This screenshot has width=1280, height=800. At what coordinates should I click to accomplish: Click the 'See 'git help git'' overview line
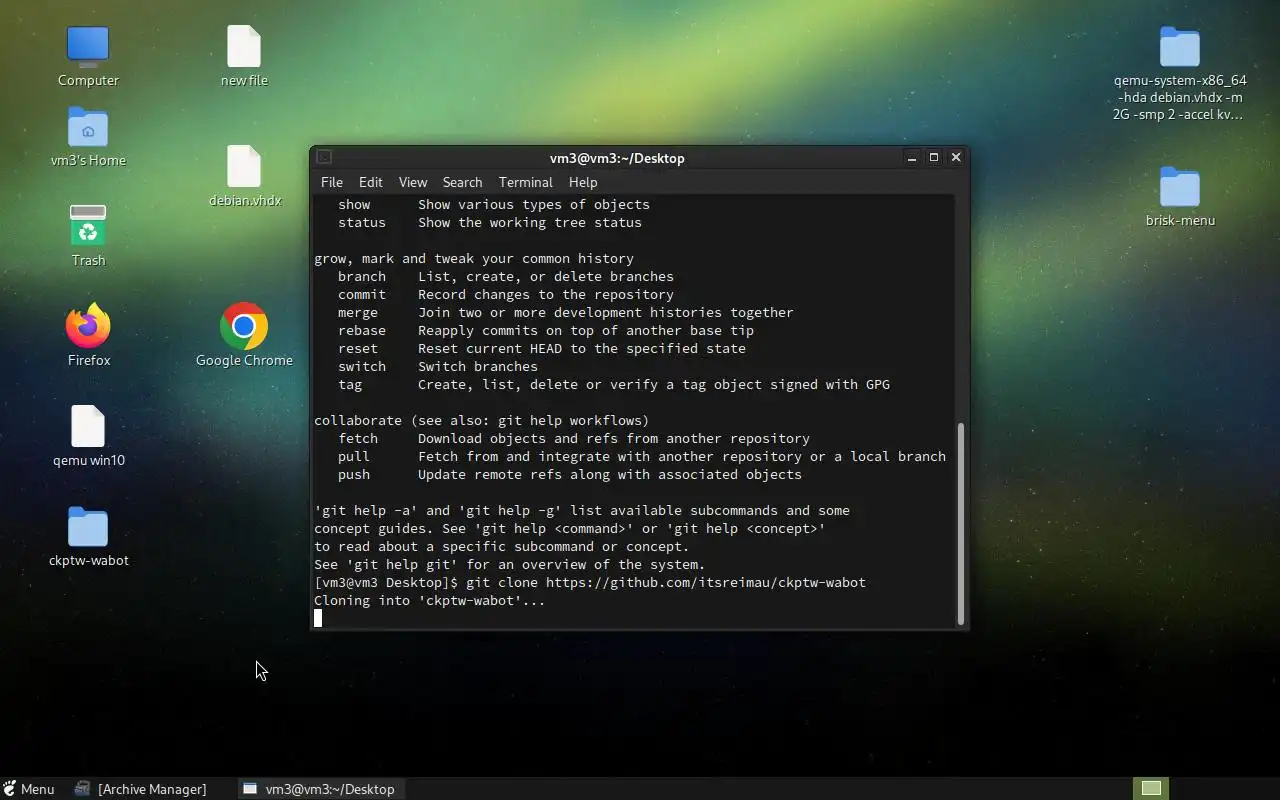pos(510,564)
